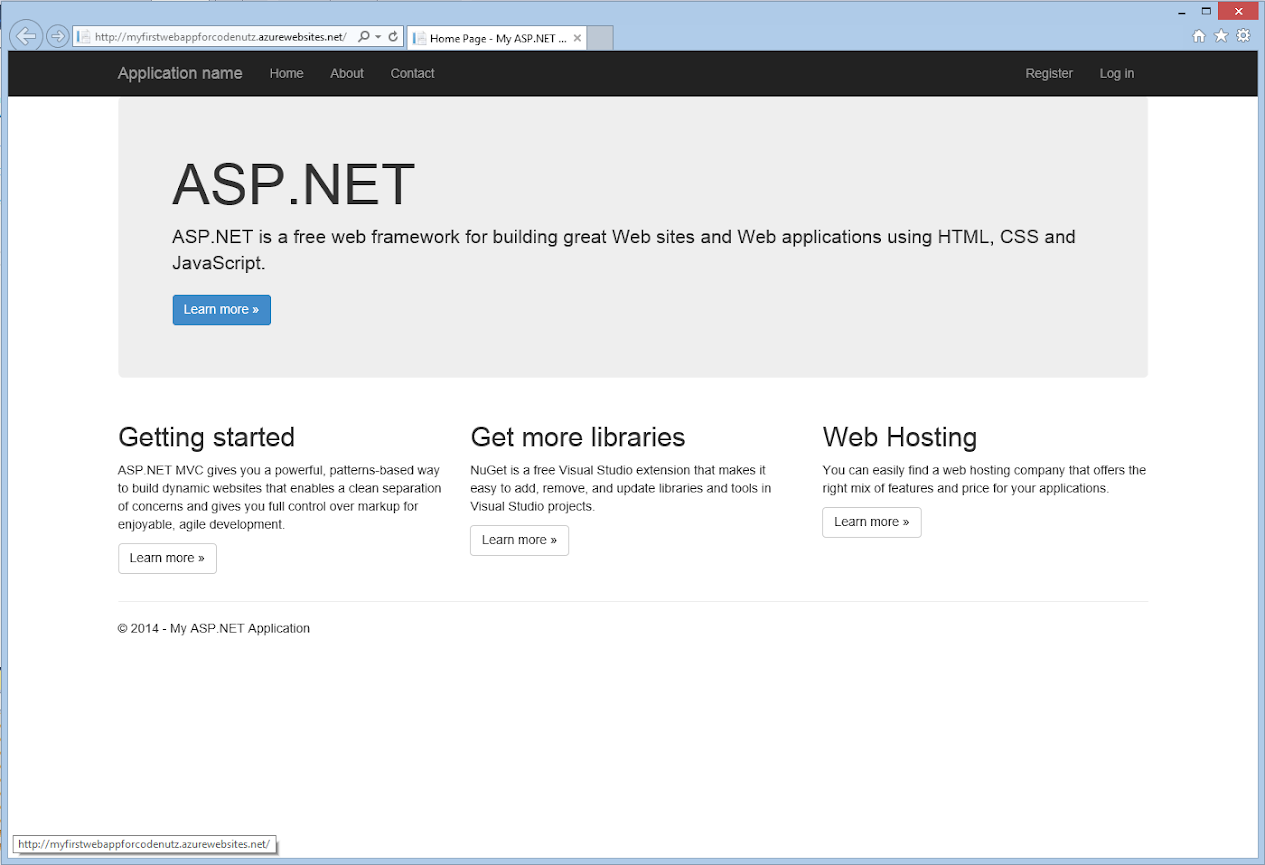
Task: Click the Getting started heading
Action: pos(206,437)
